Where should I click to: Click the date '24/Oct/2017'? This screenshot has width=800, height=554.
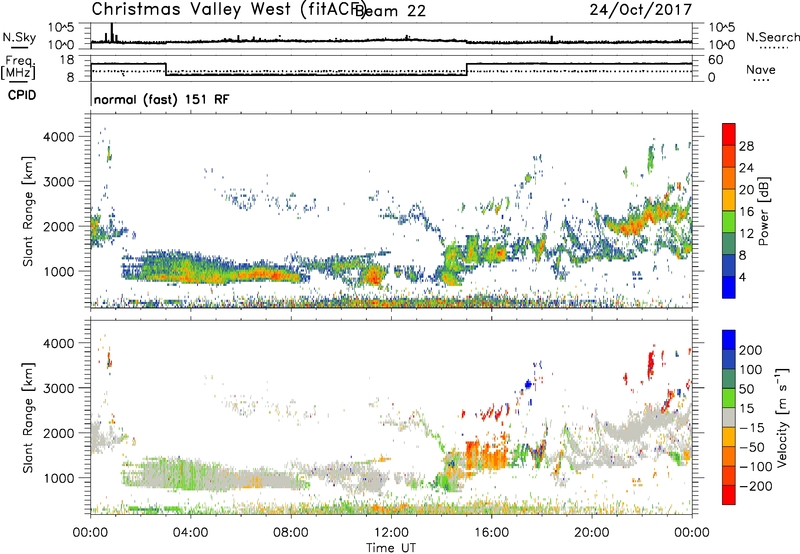(x=641, y=10)
